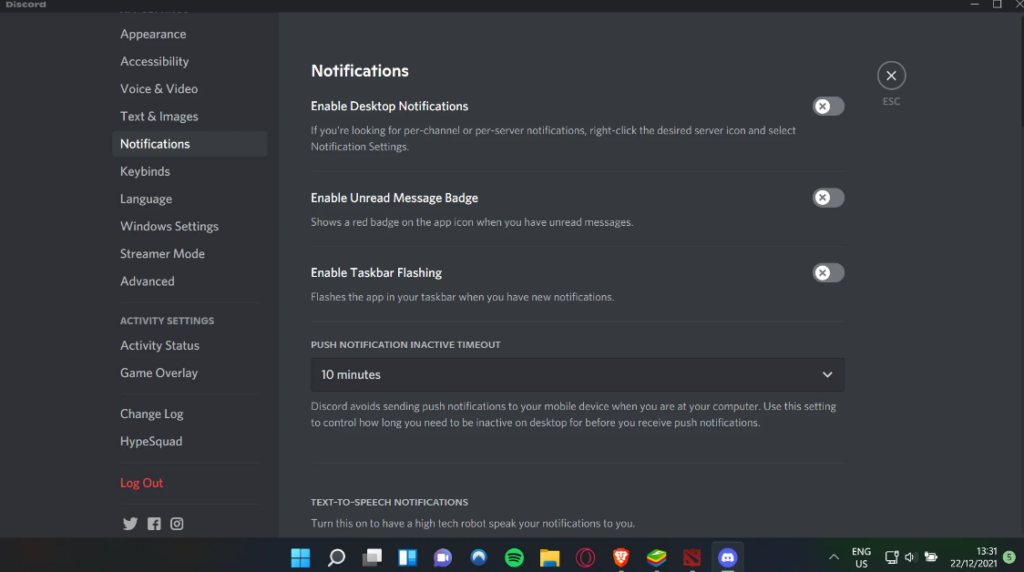The height and width of the screenshot is (572, 1024).
Task: Click the Discord taskbar icon
Action: (728, 558)
